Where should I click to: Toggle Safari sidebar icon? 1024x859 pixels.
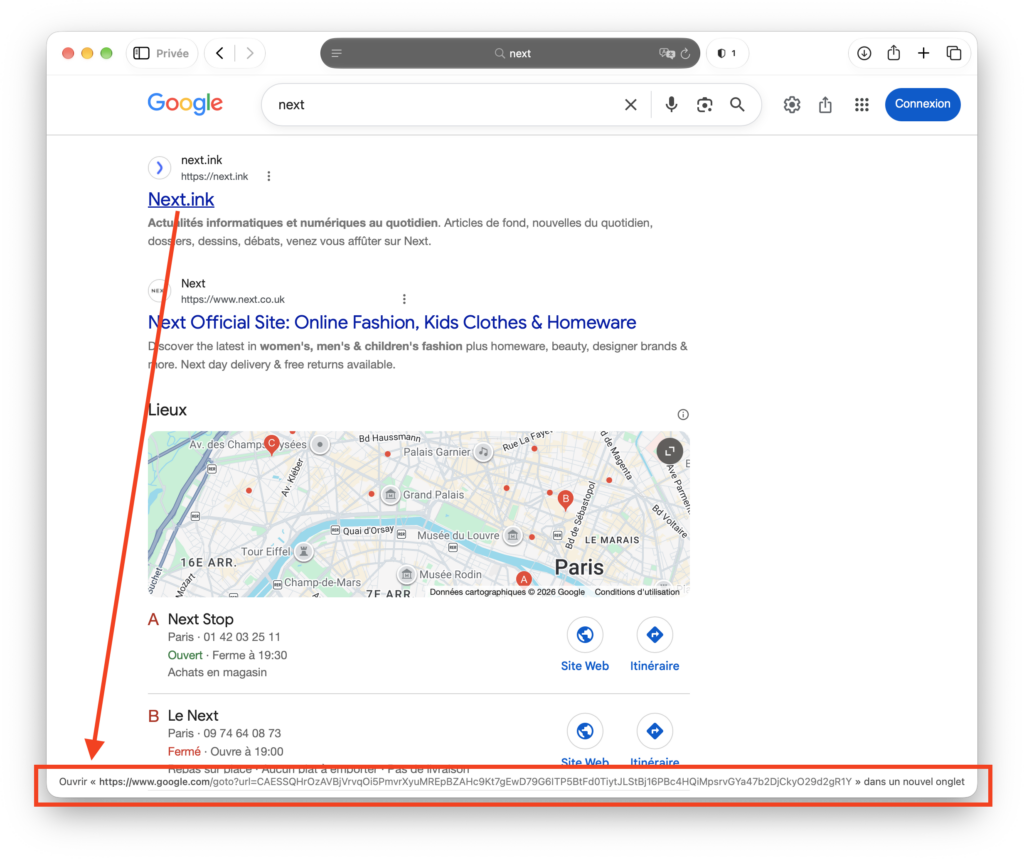141,53
